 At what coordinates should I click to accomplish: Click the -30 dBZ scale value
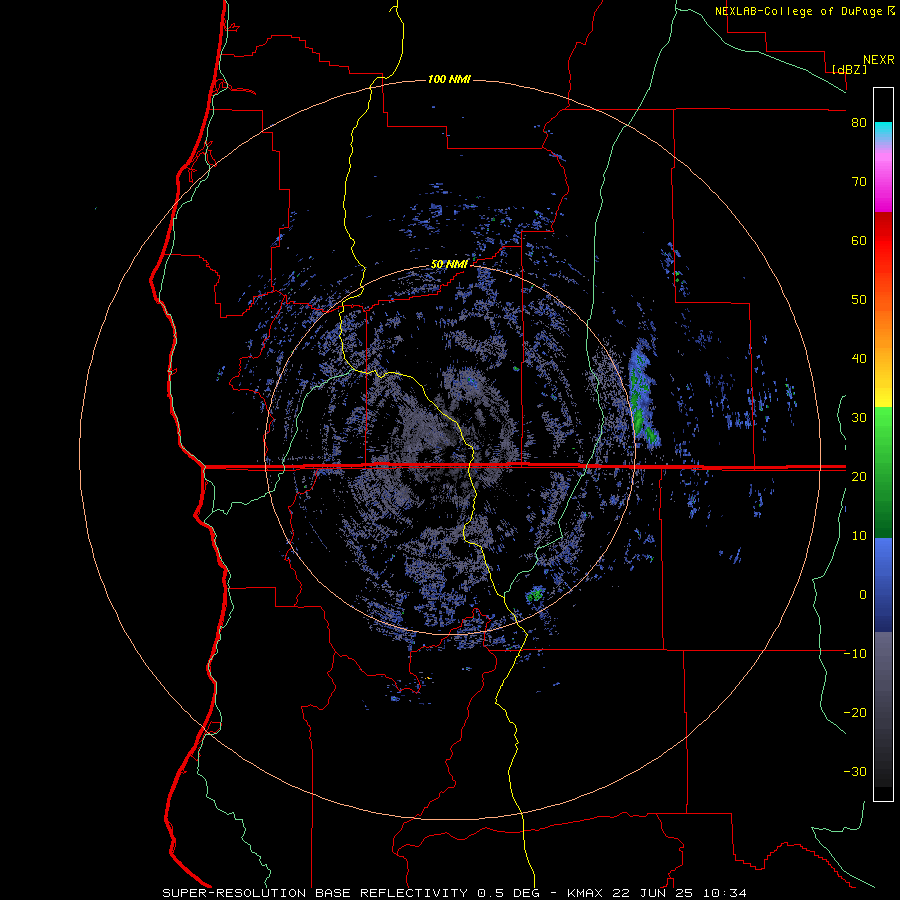coord(855,771)
